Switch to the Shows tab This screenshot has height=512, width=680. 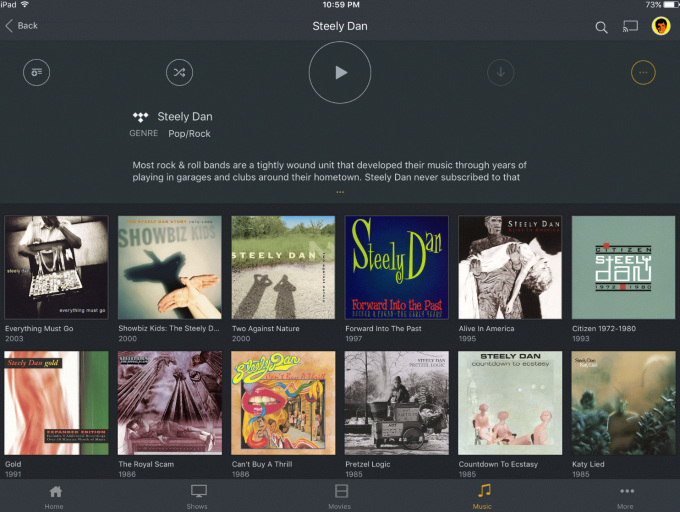click(198, 496)
